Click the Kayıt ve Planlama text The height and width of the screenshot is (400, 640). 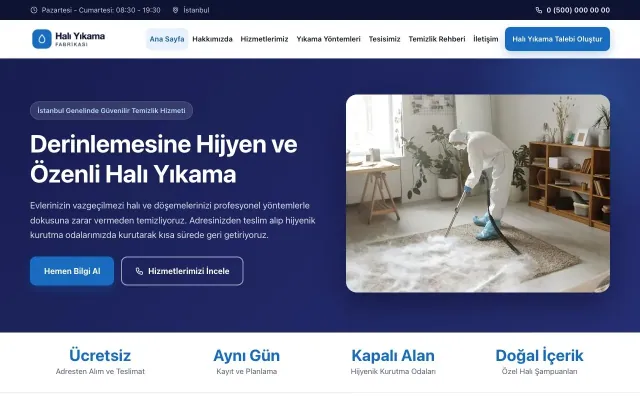pyautogui.click(x=247, y=371)
